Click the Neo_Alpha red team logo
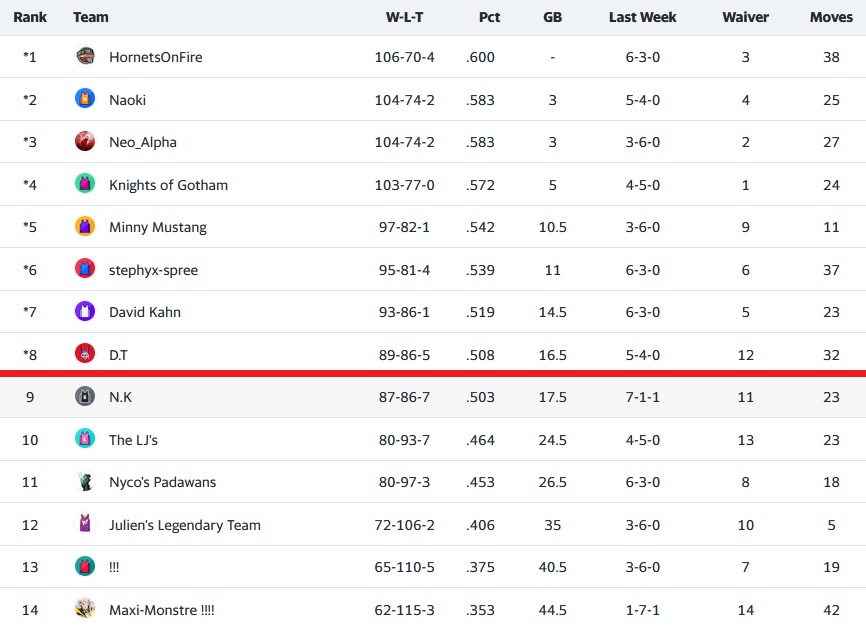 pyautogui.click(x=85, y=142)
